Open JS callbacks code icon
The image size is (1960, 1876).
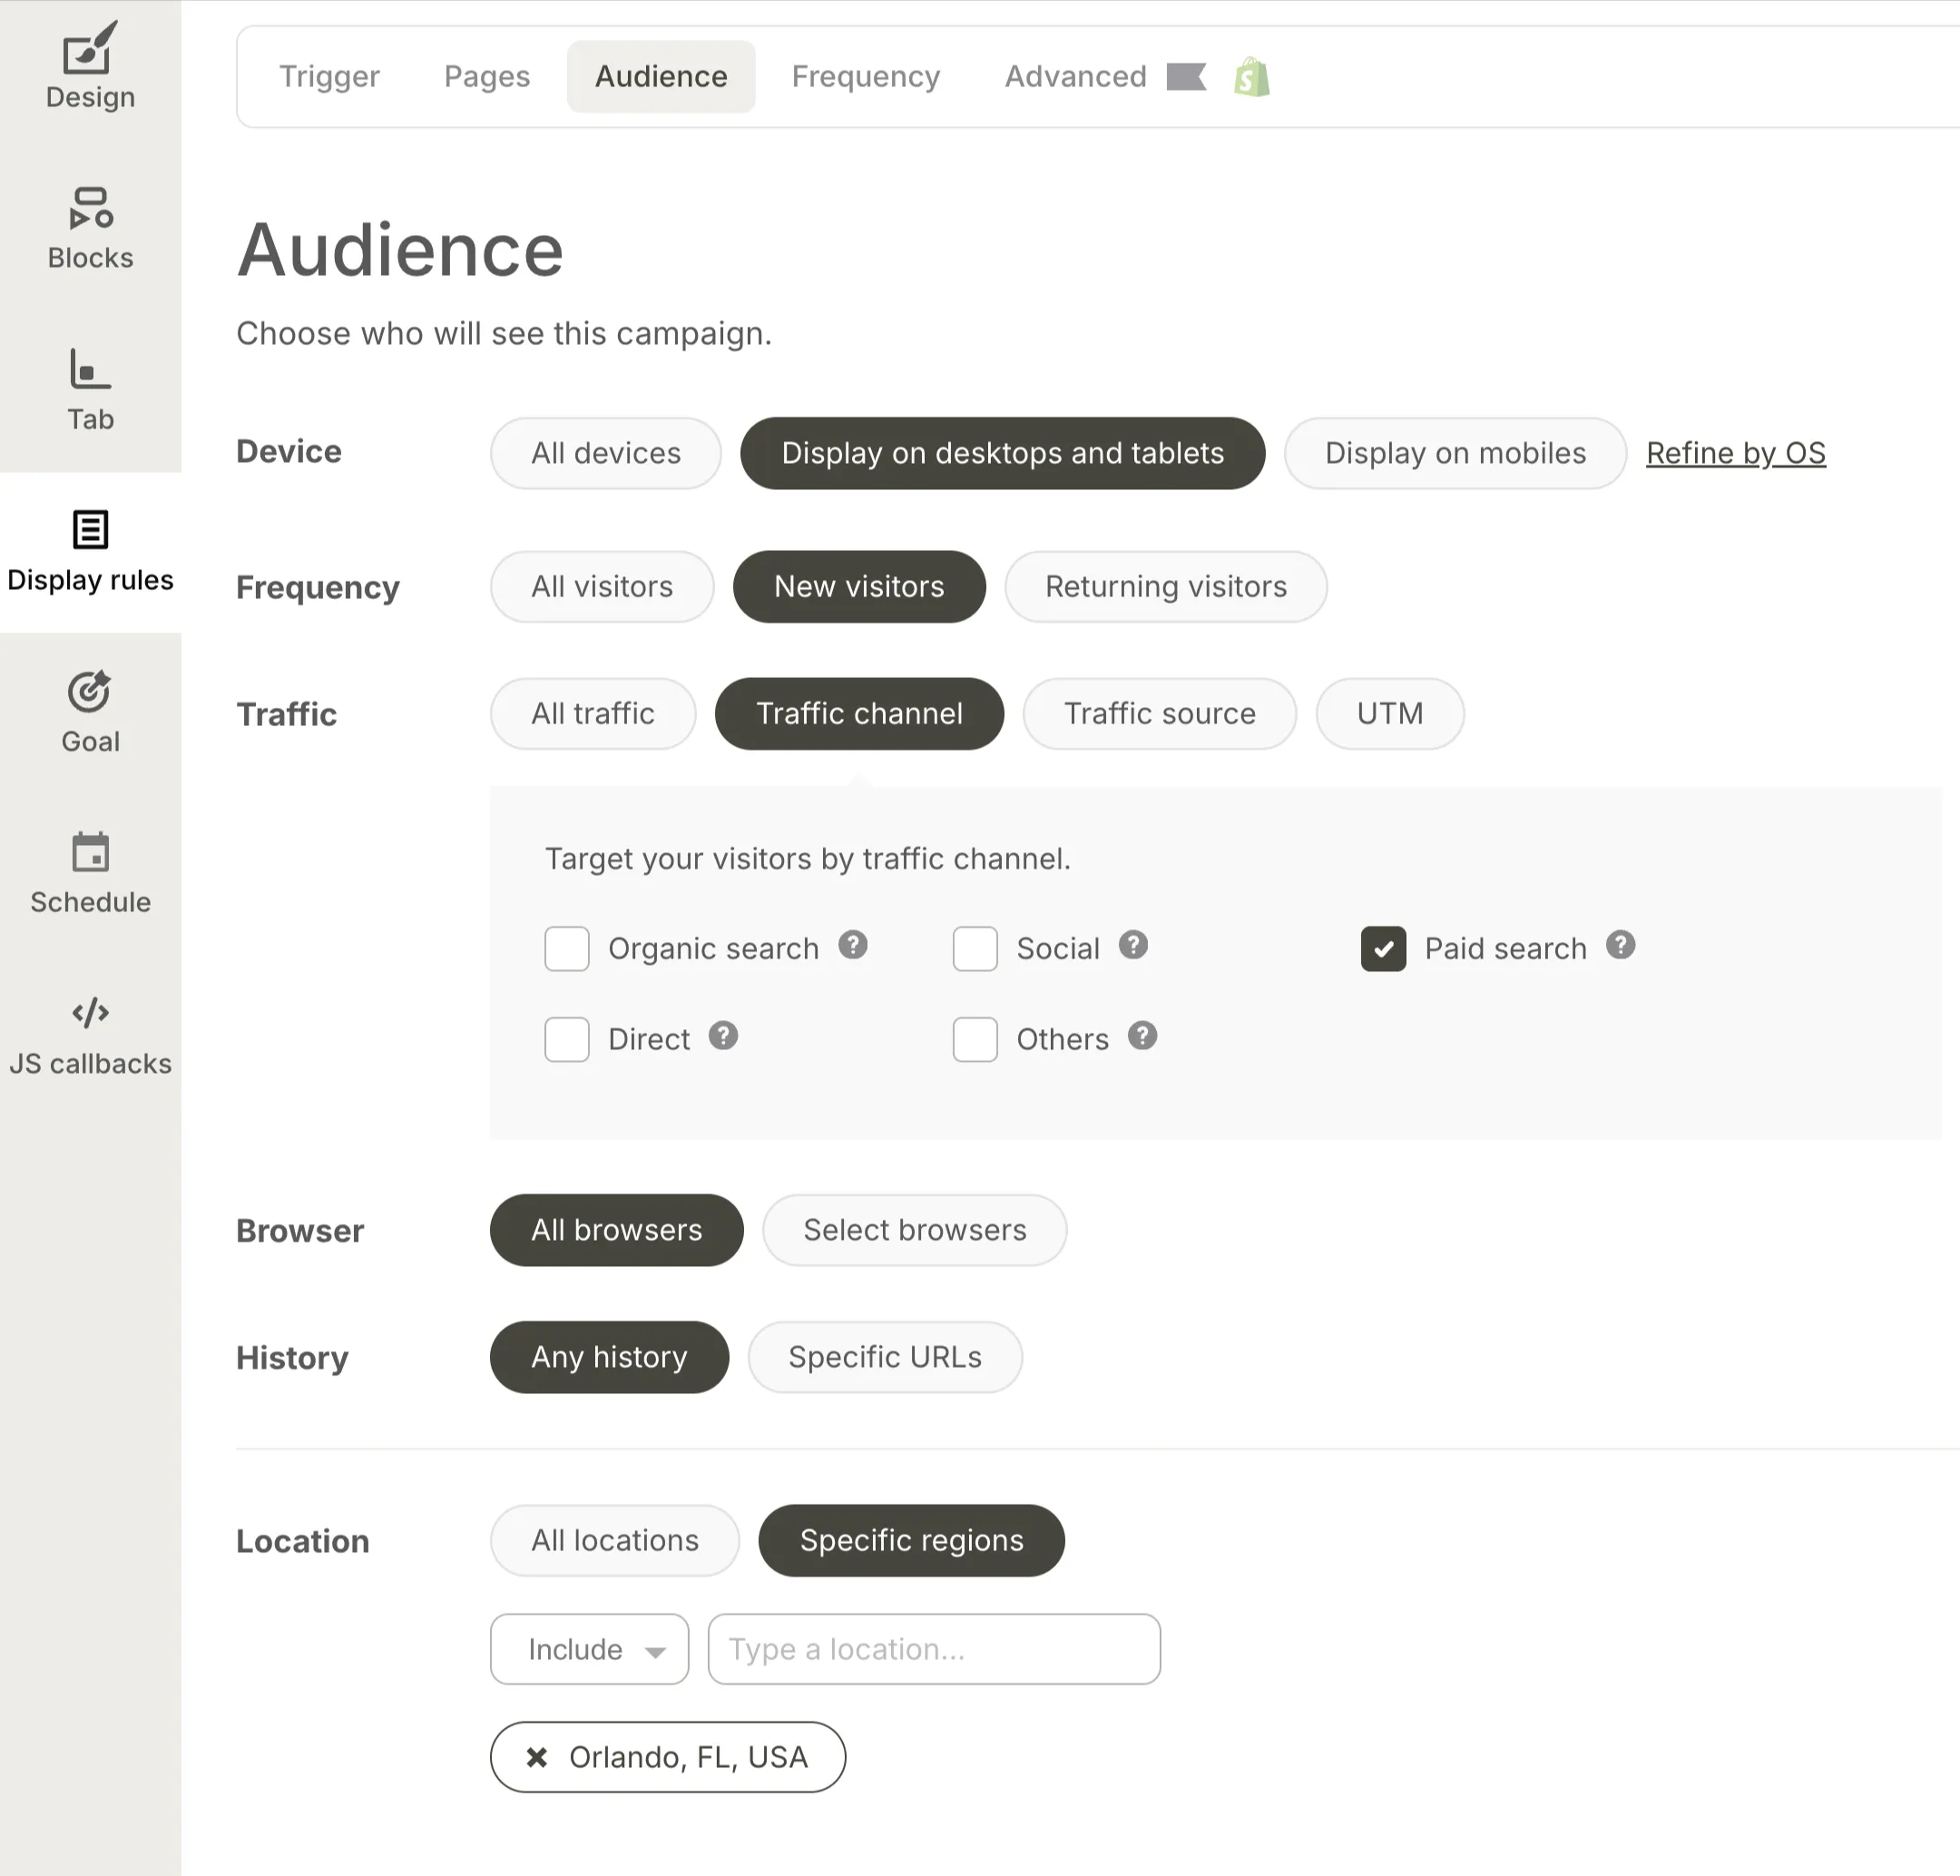pos(90,1014)
